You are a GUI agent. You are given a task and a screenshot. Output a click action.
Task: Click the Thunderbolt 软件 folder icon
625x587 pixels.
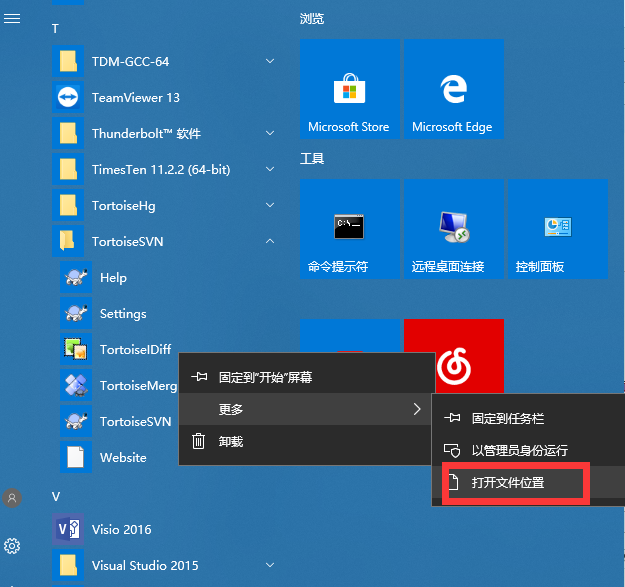(68, 133)
